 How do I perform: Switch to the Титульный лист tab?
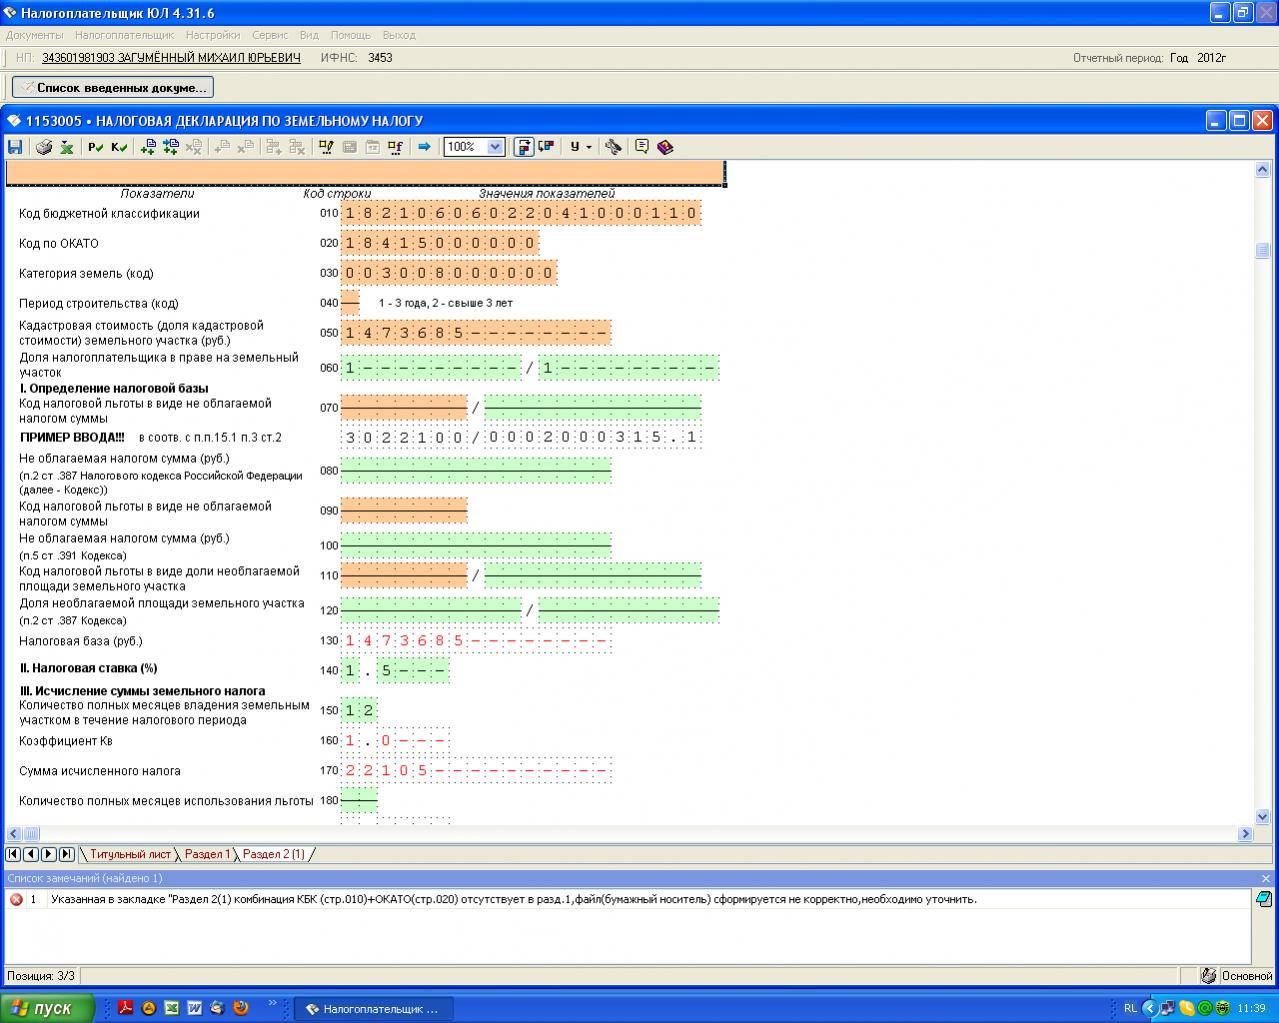click(x=130, y=854)
